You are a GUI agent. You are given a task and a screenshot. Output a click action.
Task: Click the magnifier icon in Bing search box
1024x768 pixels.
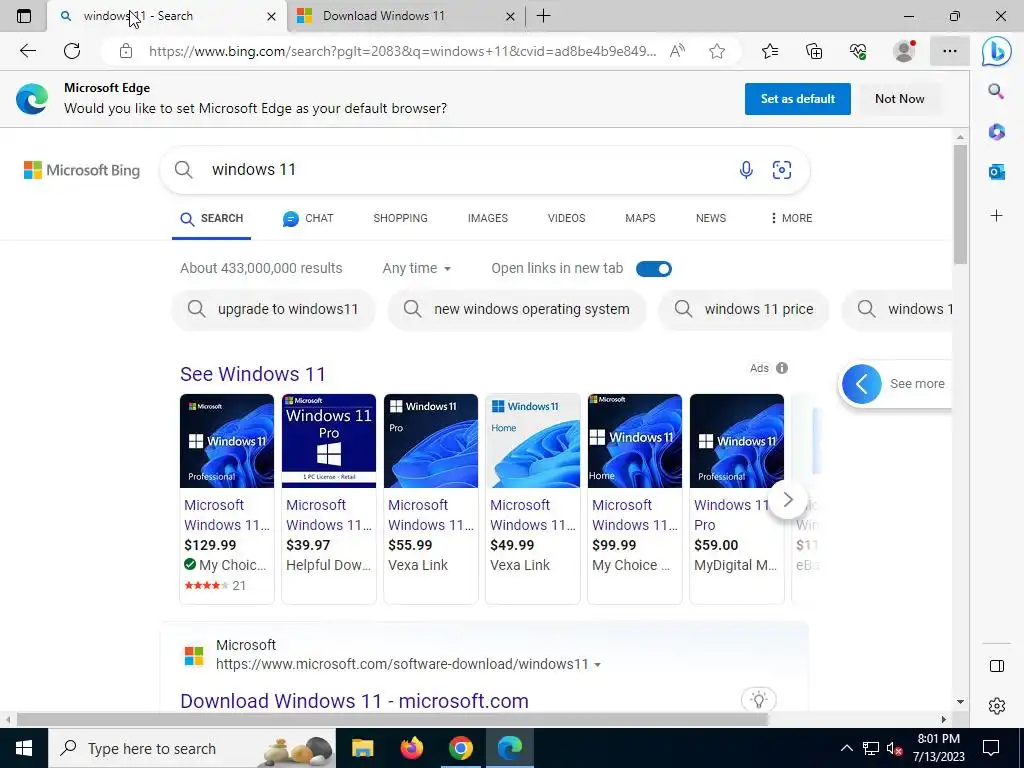[184, 170]
